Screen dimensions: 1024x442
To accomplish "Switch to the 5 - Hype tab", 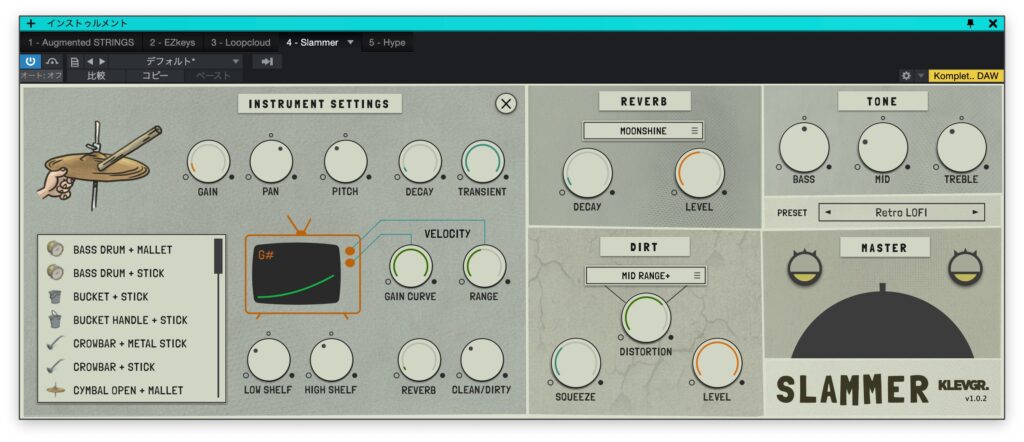I will (385, 42).
